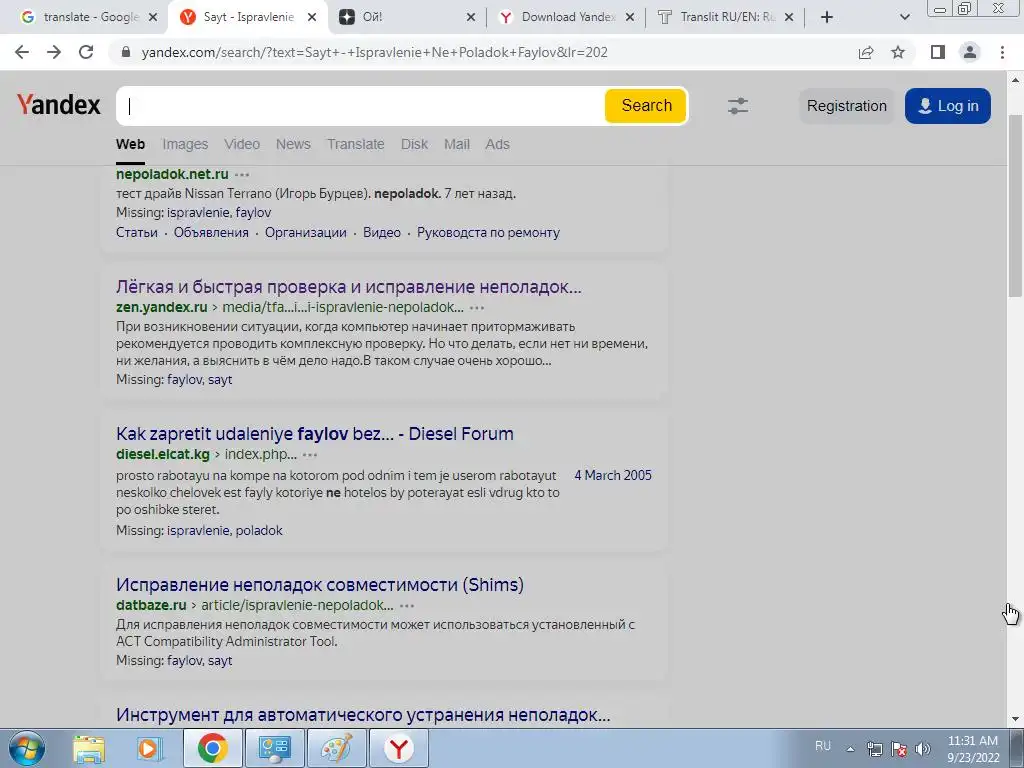Select the Disk search category
This screenshot has width=1024, height=768.
pos(414,144)
